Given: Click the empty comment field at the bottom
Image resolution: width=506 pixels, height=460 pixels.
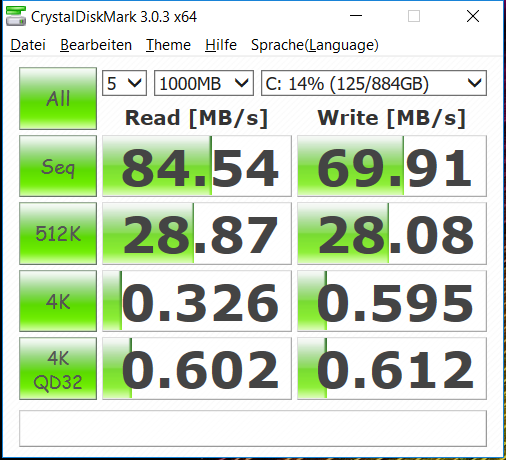Looking at the screenshot, I should tap(253, 429).
